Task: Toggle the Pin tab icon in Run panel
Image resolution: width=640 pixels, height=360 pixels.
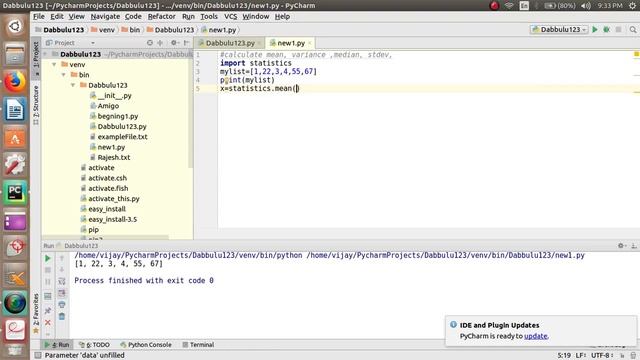Action: 48,311
